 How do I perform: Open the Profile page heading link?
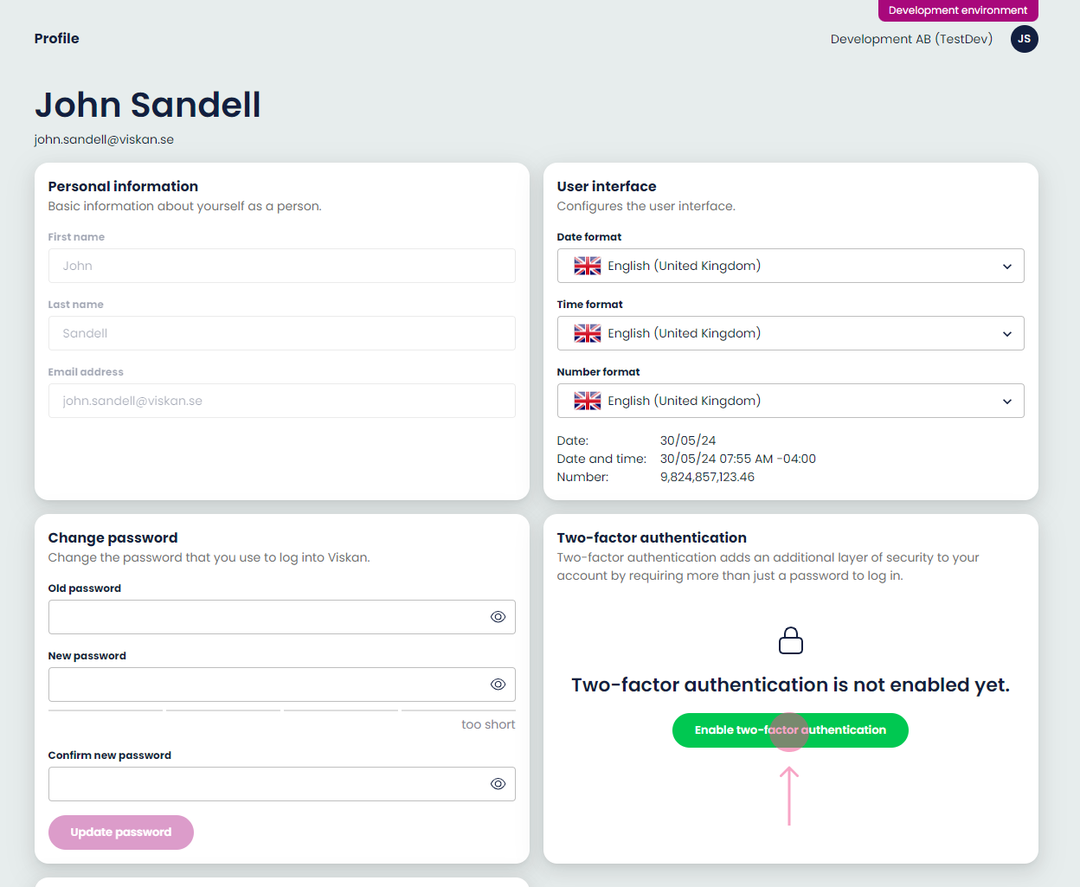[57, 38]
